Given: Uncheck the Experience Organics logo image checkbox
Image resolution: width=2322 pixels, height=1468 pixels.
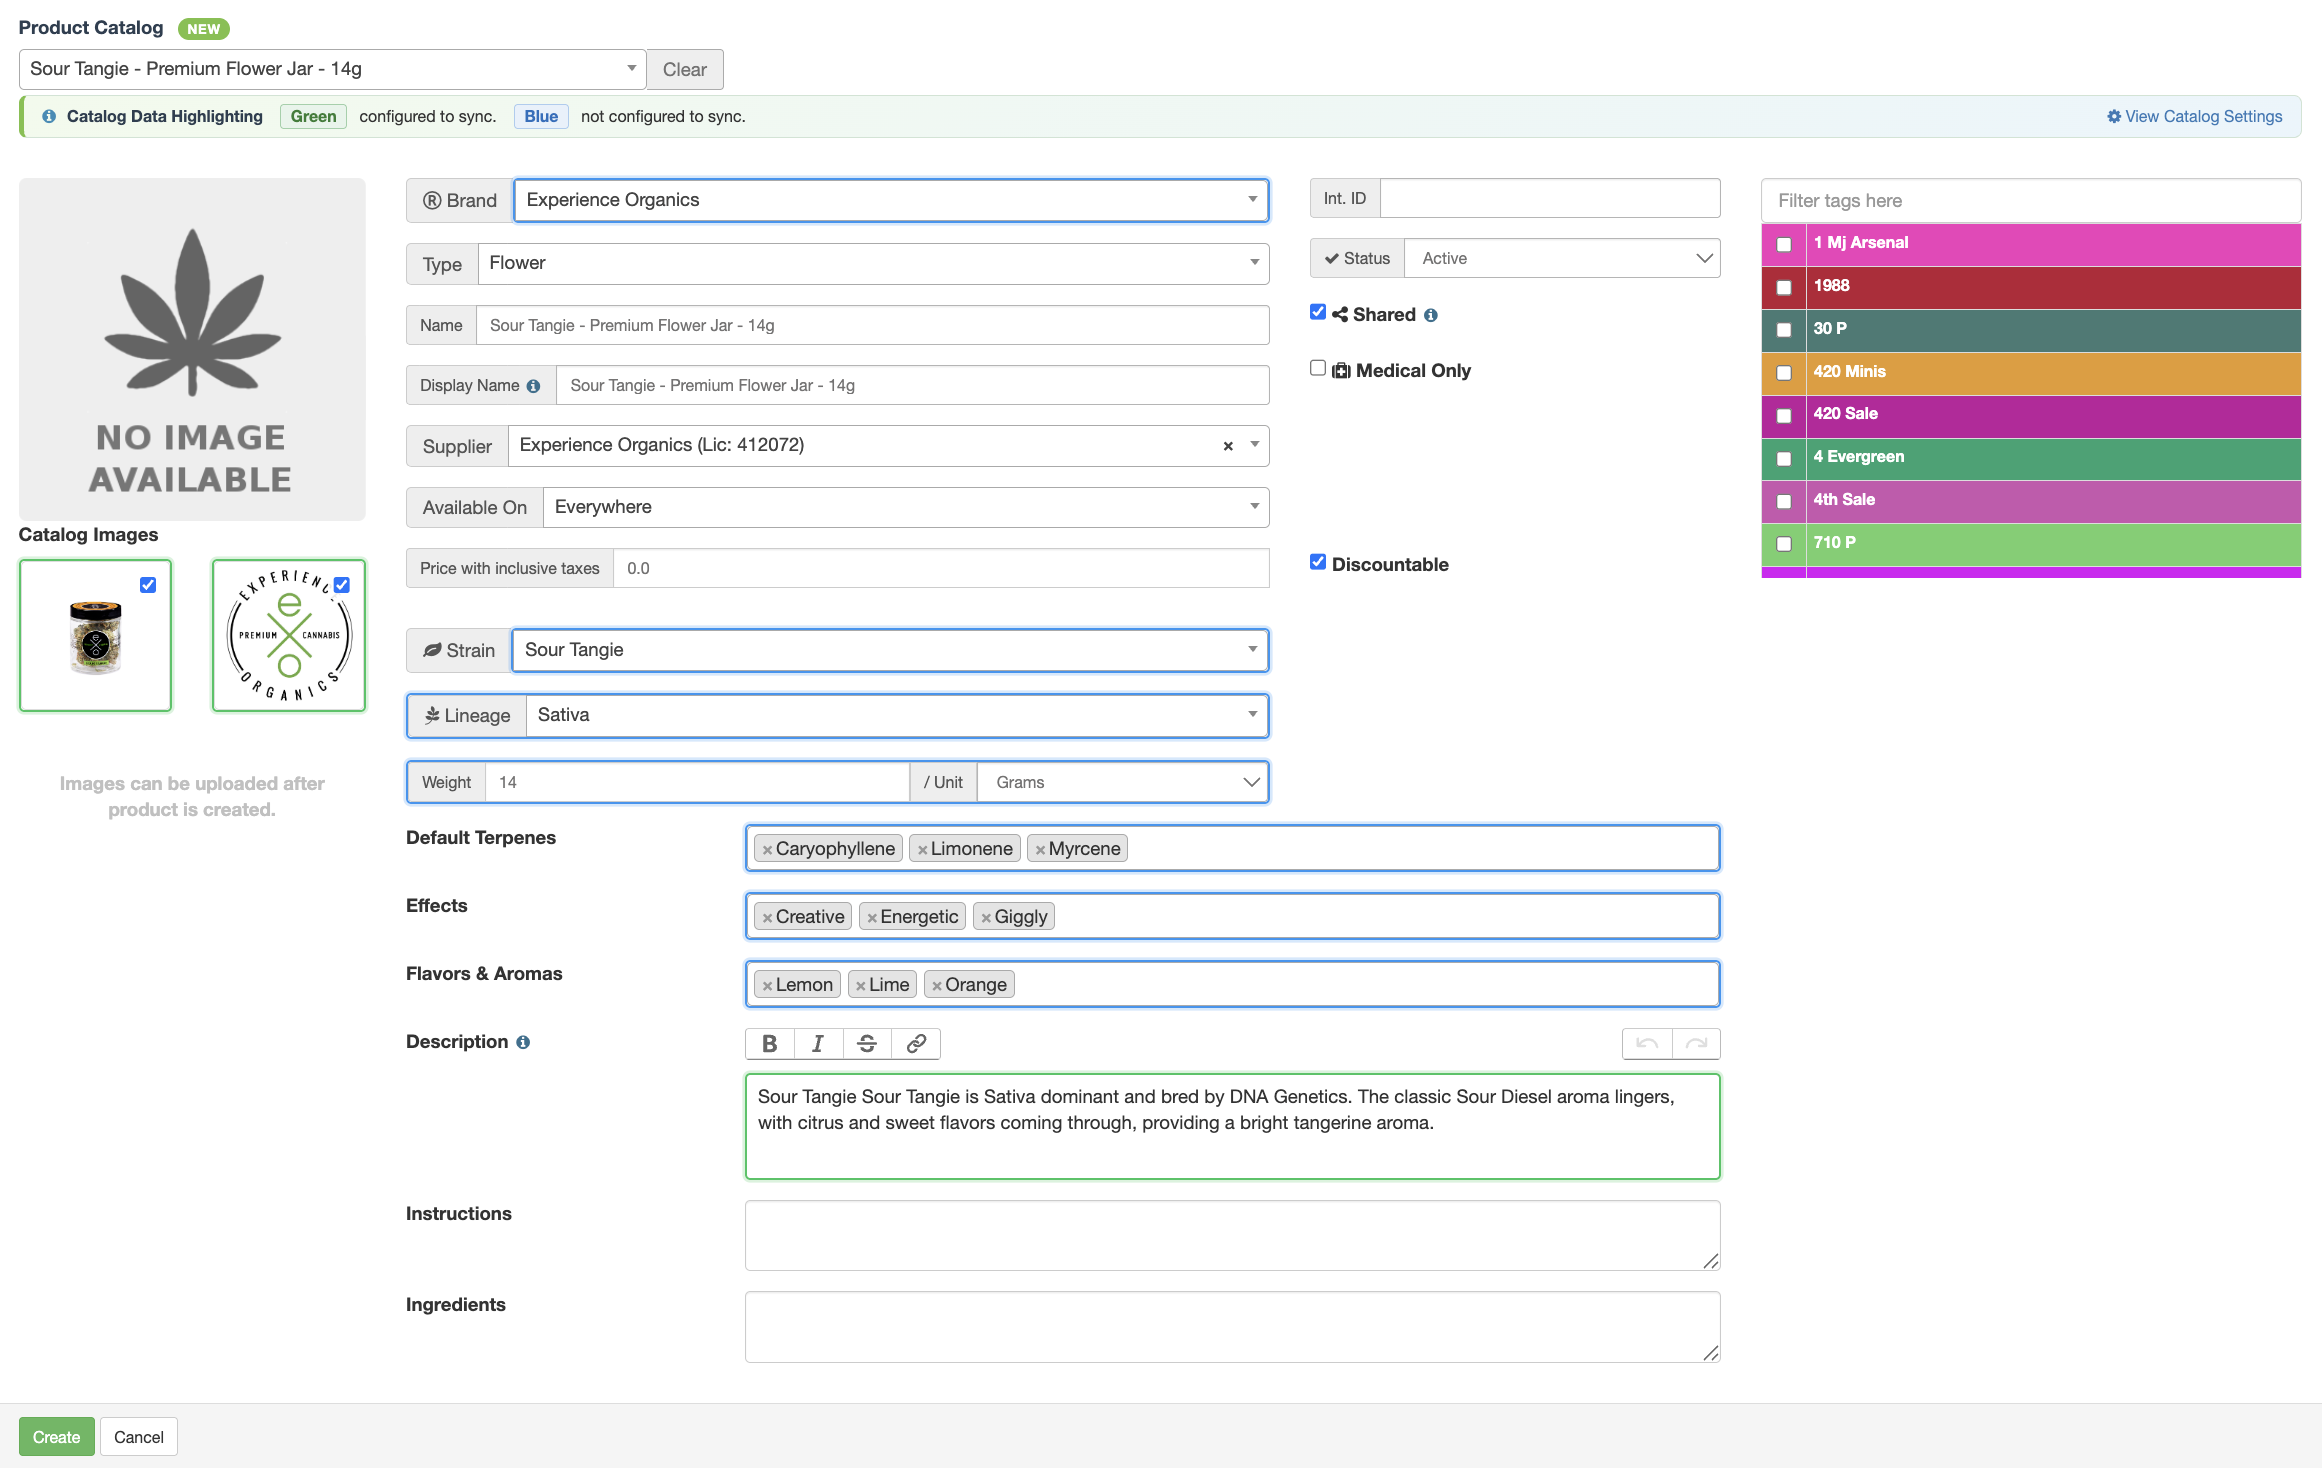Looking at the screenshot, I should click(342, 585).
